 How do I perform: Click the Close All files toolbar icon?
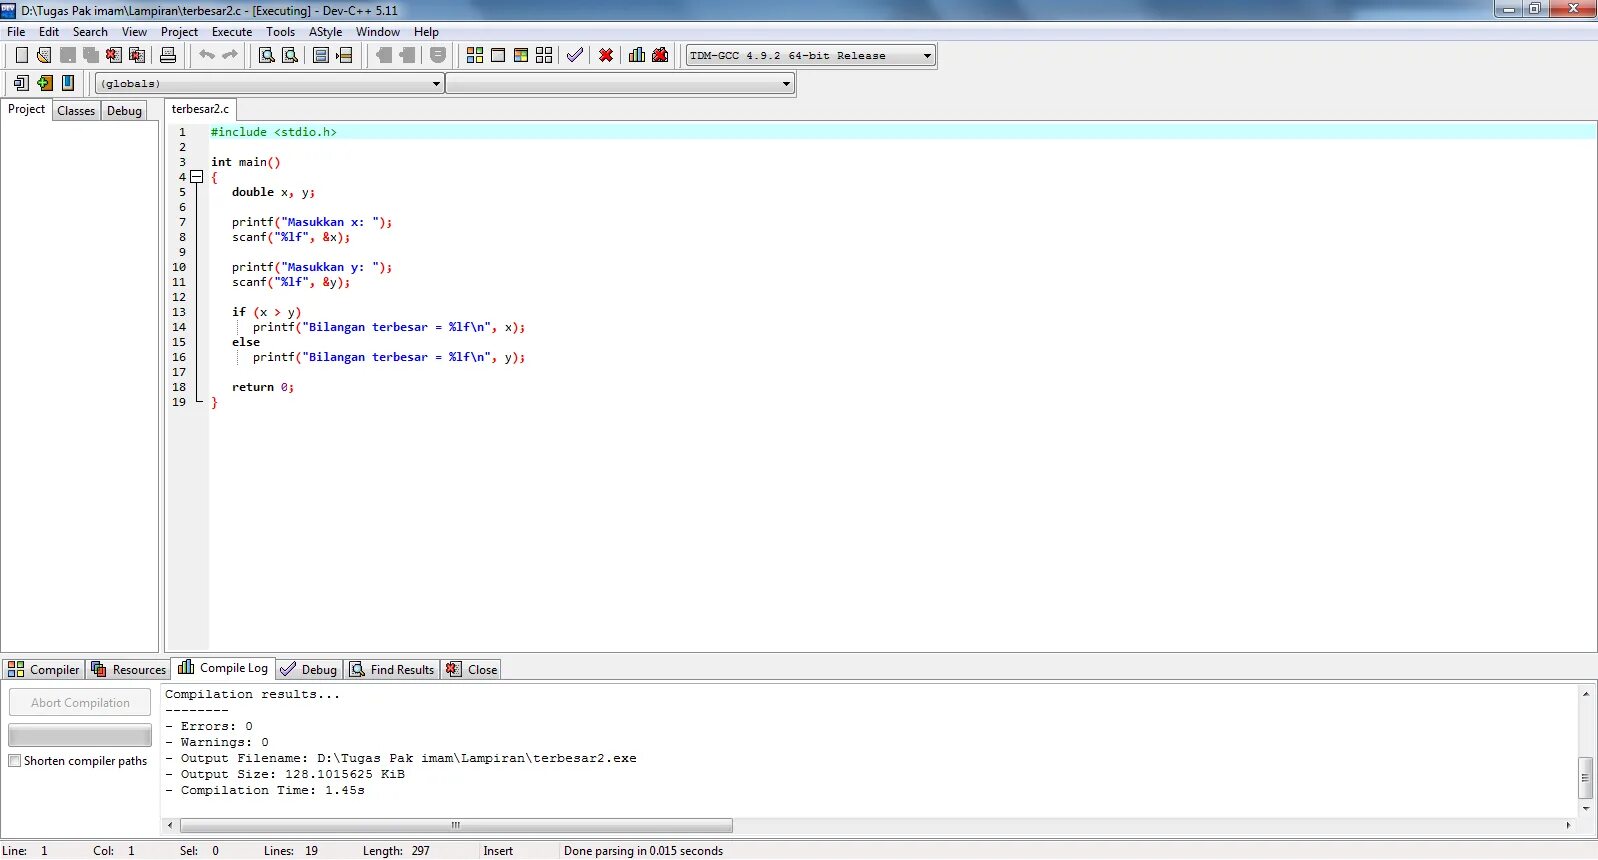click(137, 55)
